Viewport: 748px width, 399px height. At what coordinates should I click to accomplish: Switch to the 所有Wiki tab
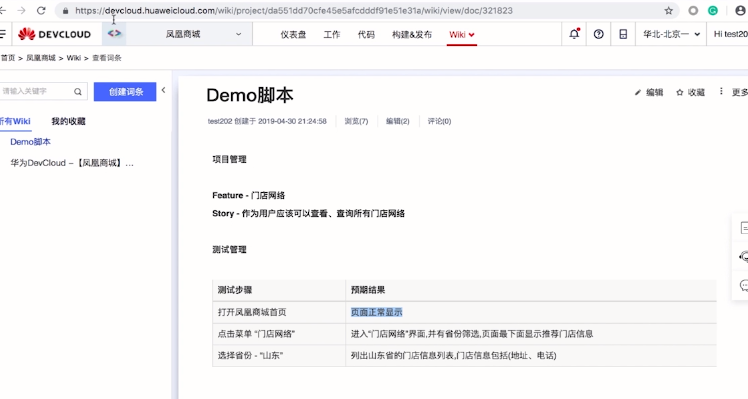[15, 121]
